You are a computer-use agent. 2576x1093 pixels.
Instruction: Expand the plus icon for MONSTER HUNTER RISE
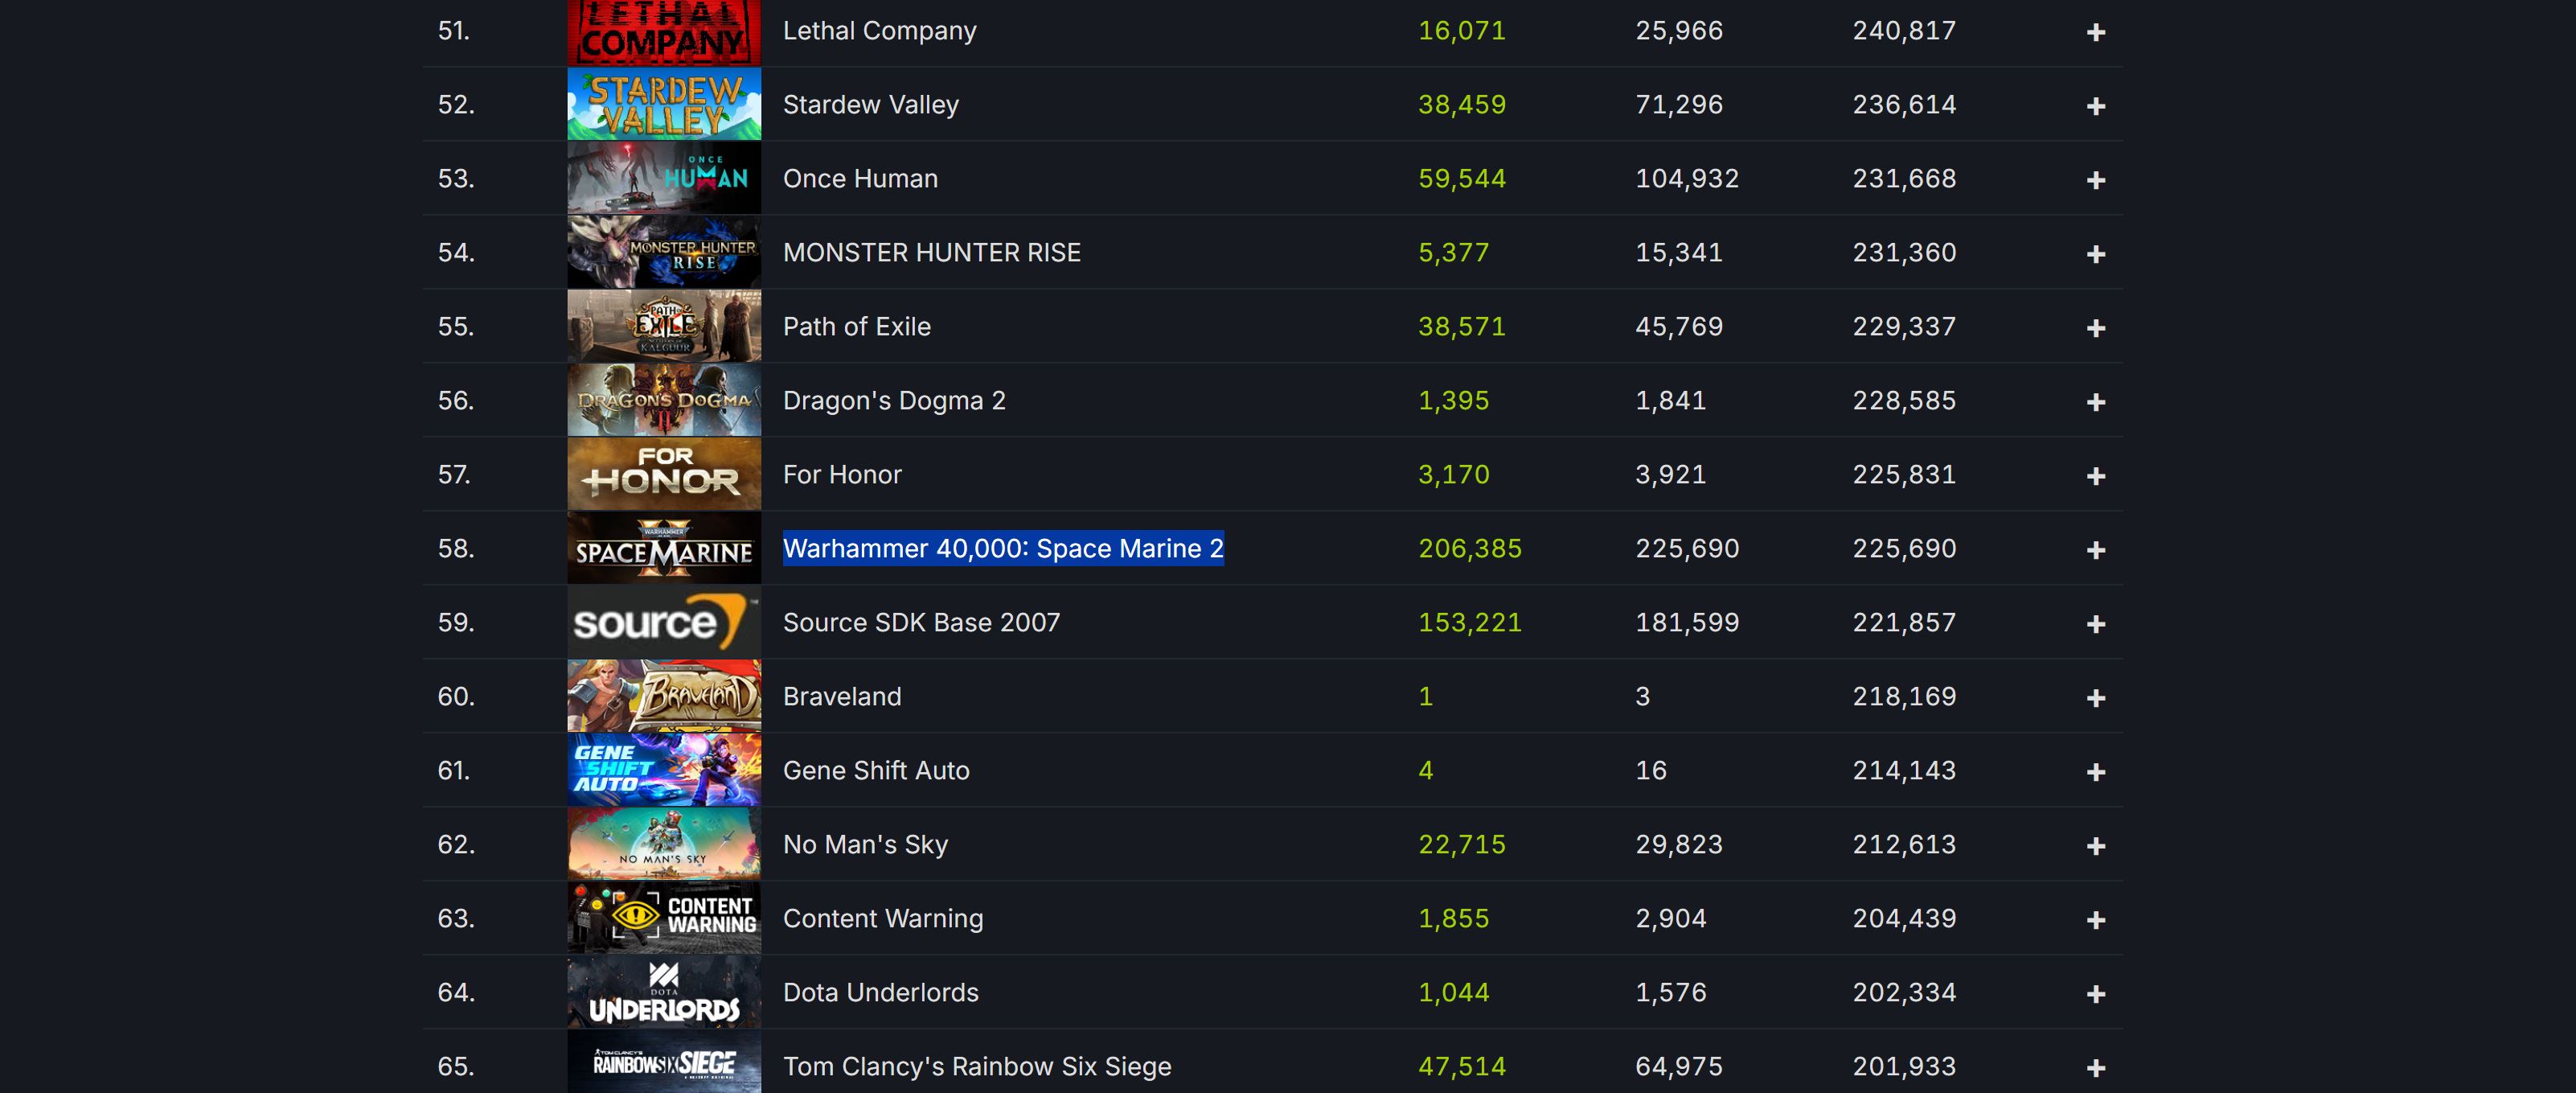[x=2096, y=254]
